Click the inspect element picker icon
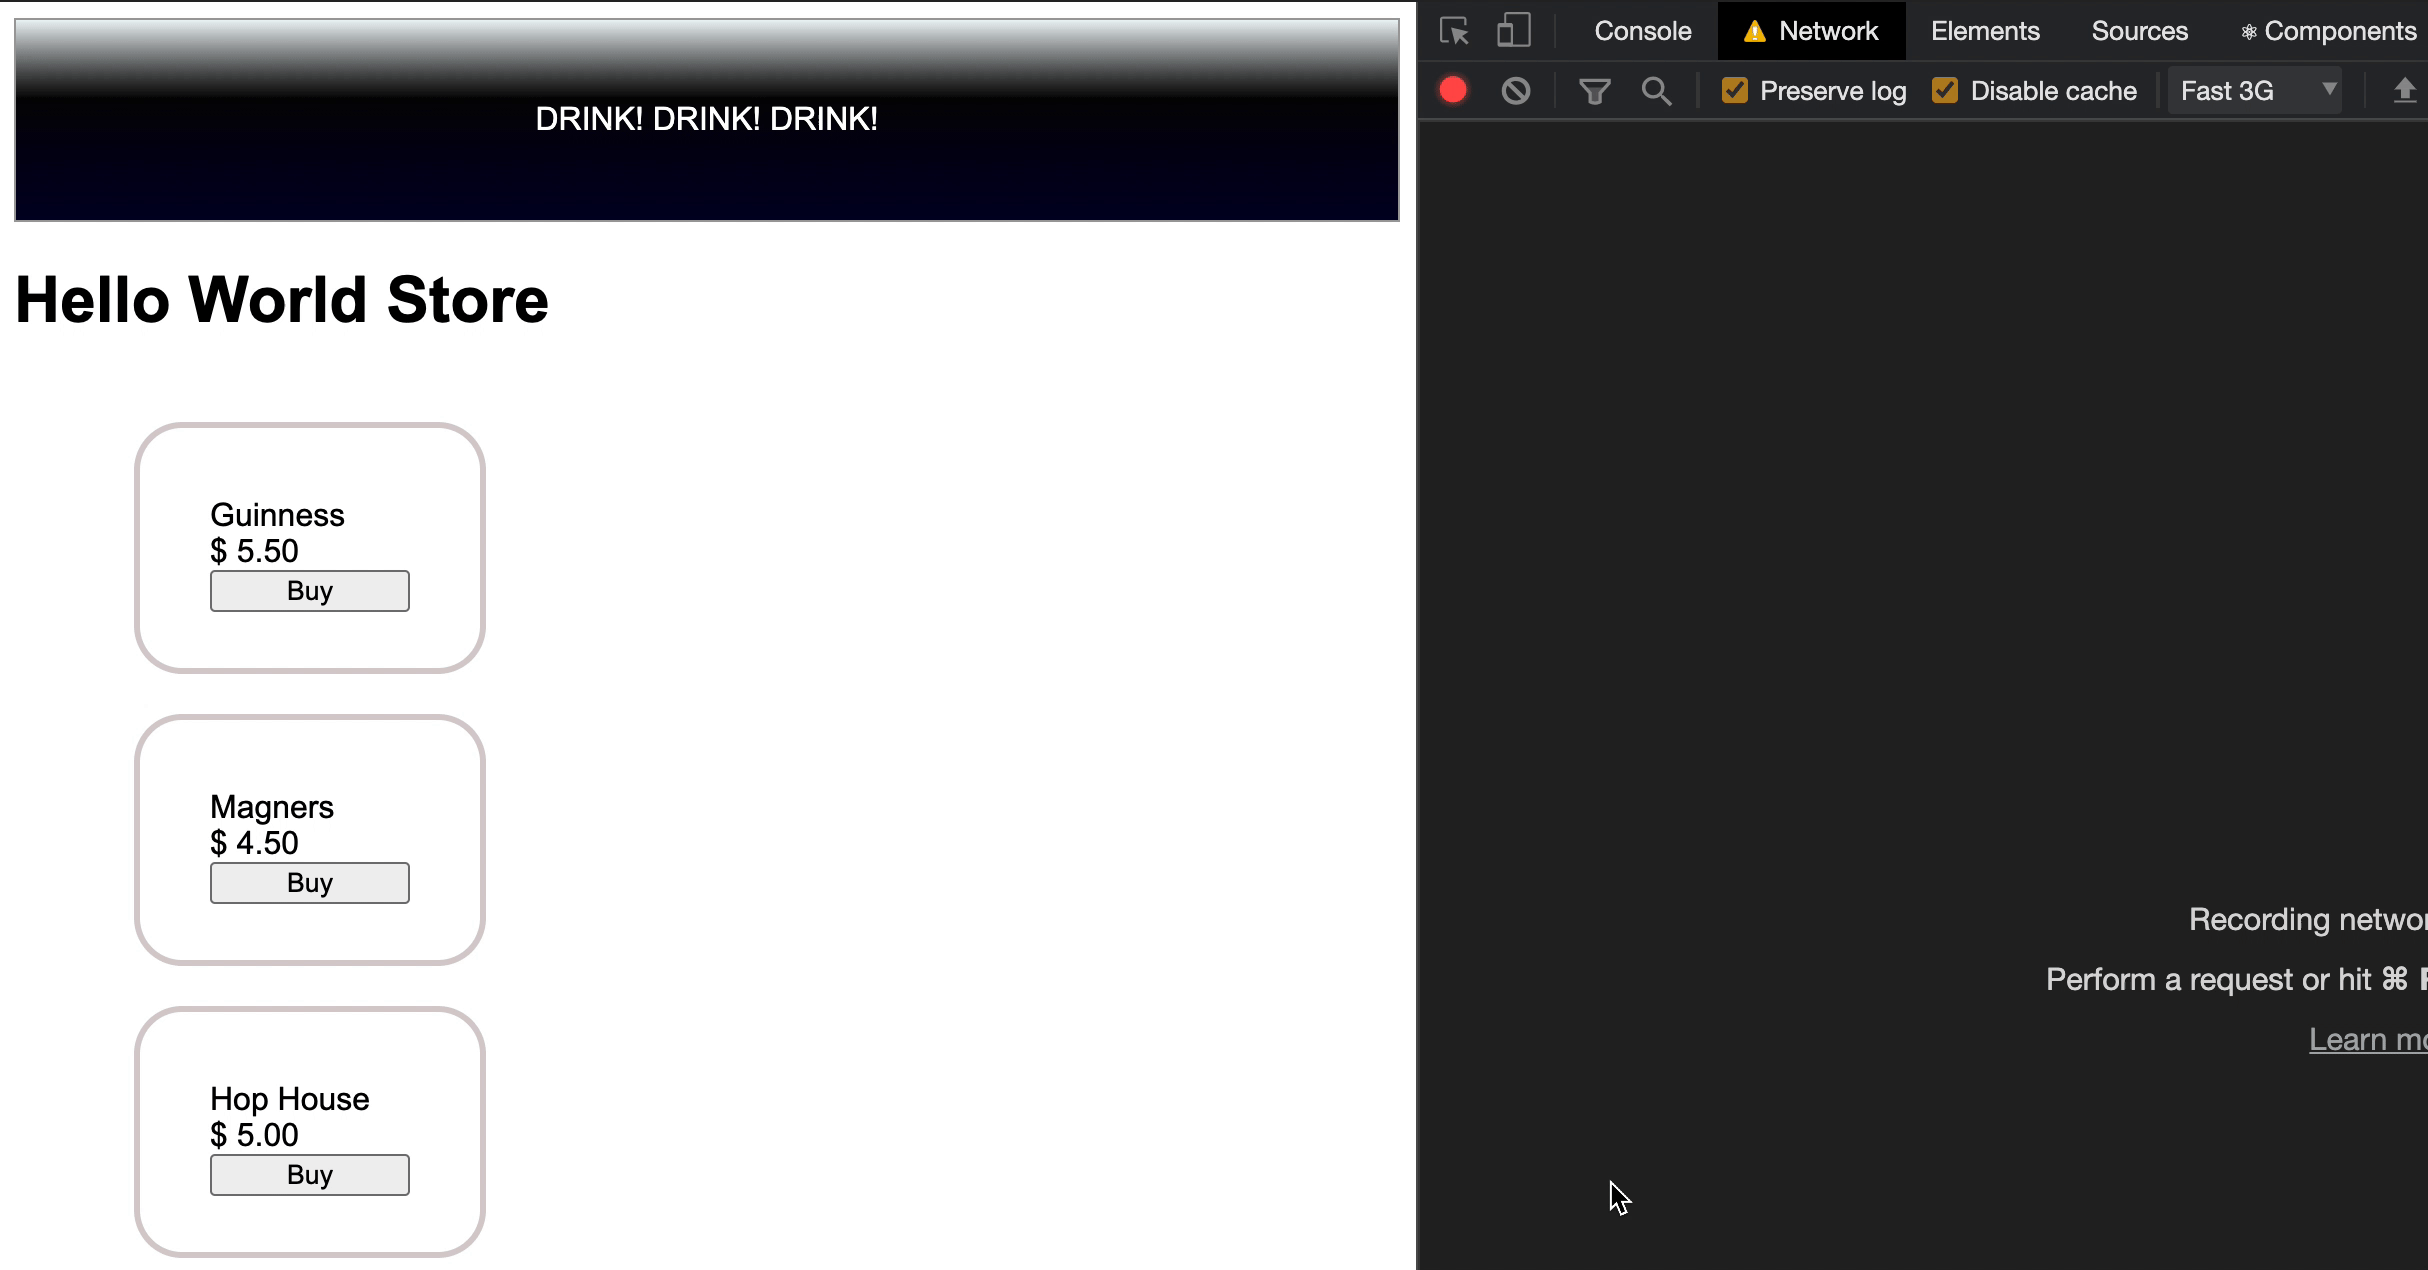This screenshot has width=2428, height=1270. coord(1454,31)
